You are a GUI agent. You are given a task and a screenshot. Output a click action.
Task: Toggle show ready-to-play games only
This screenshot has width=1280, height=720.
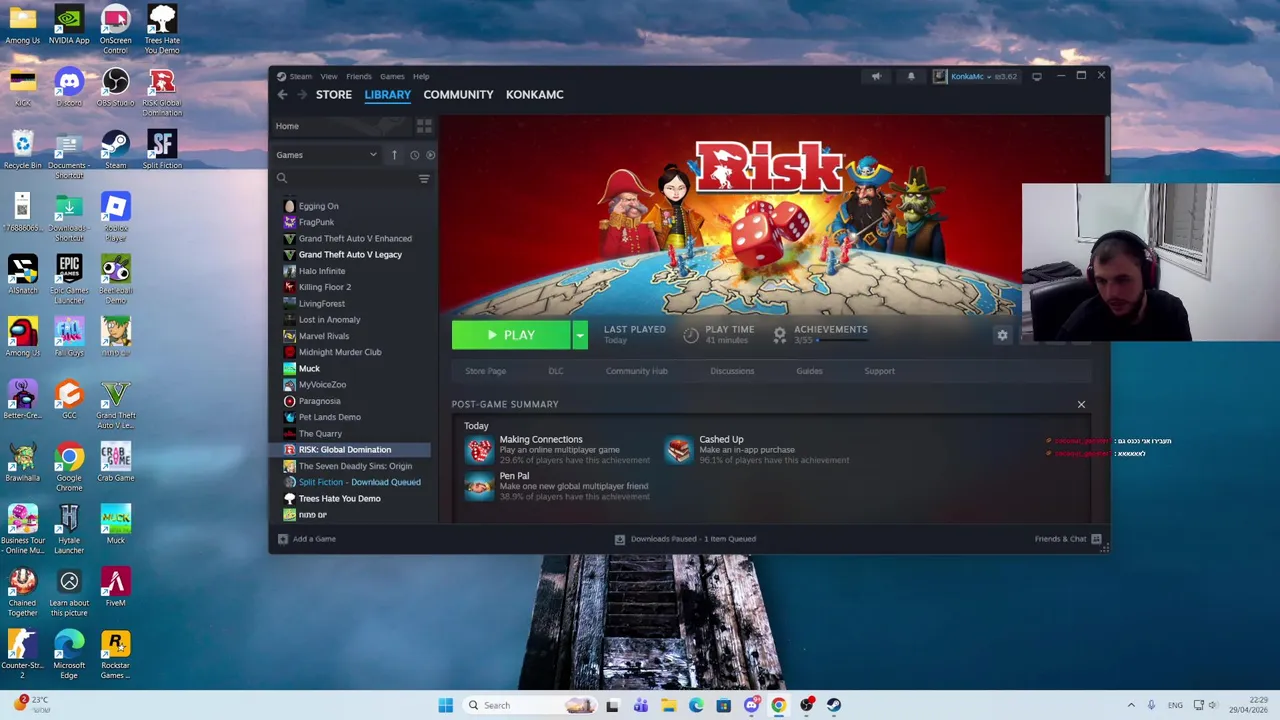[430, 155]
